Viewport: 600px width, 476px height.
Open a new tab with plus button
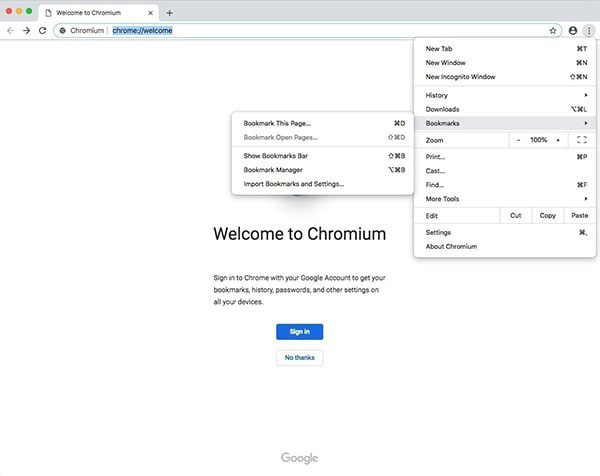[x=169, y=12]
